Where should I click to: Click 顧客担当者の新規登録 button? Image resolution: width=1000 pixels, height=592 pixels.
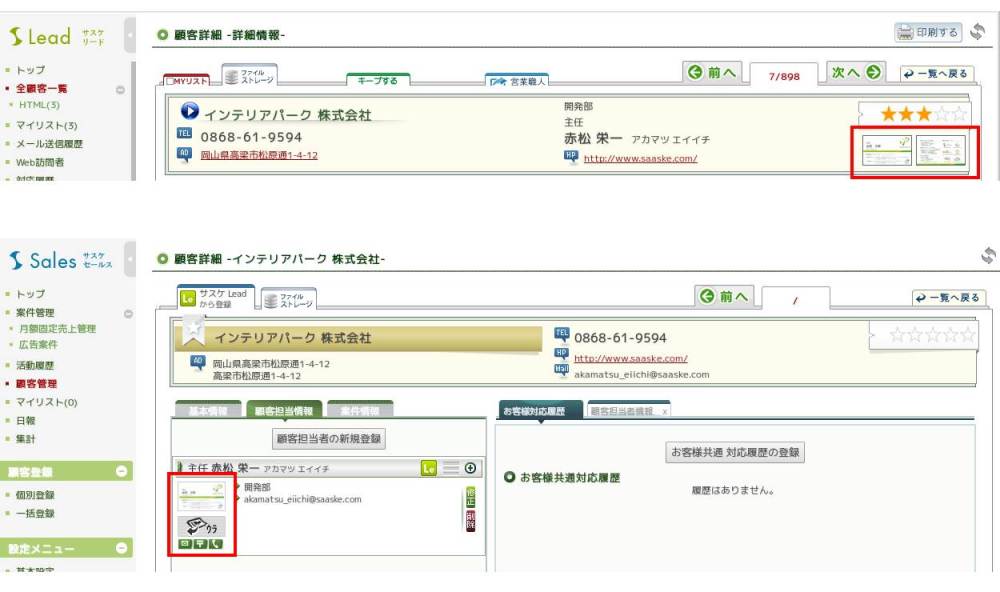pyautogui.click(x=329, y=439)
